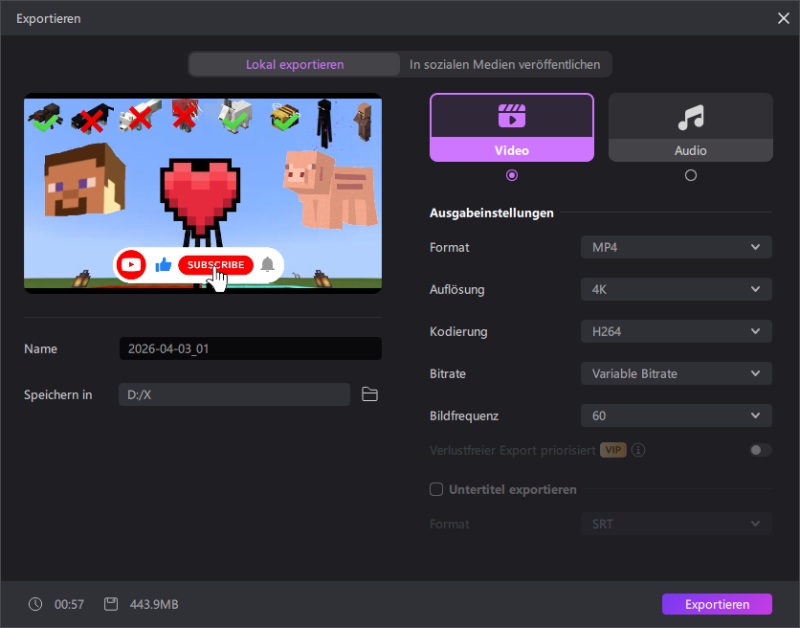Switch to In sozialen Medien veröffentlichen tab
The width and height of the screenshot is (800, 628).
click(x=504, y=64)
